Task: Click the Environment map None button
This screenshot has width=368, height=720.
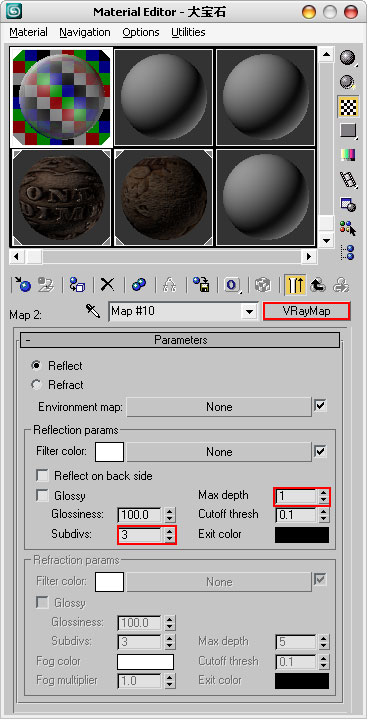Action: point(219,407)
